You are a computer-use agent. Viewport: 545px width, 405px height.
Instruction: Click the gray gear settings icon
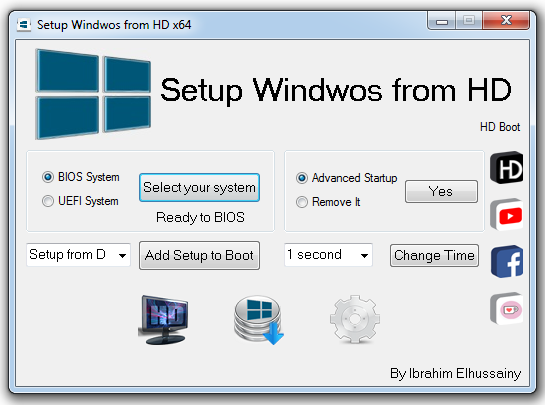[355, 319]
